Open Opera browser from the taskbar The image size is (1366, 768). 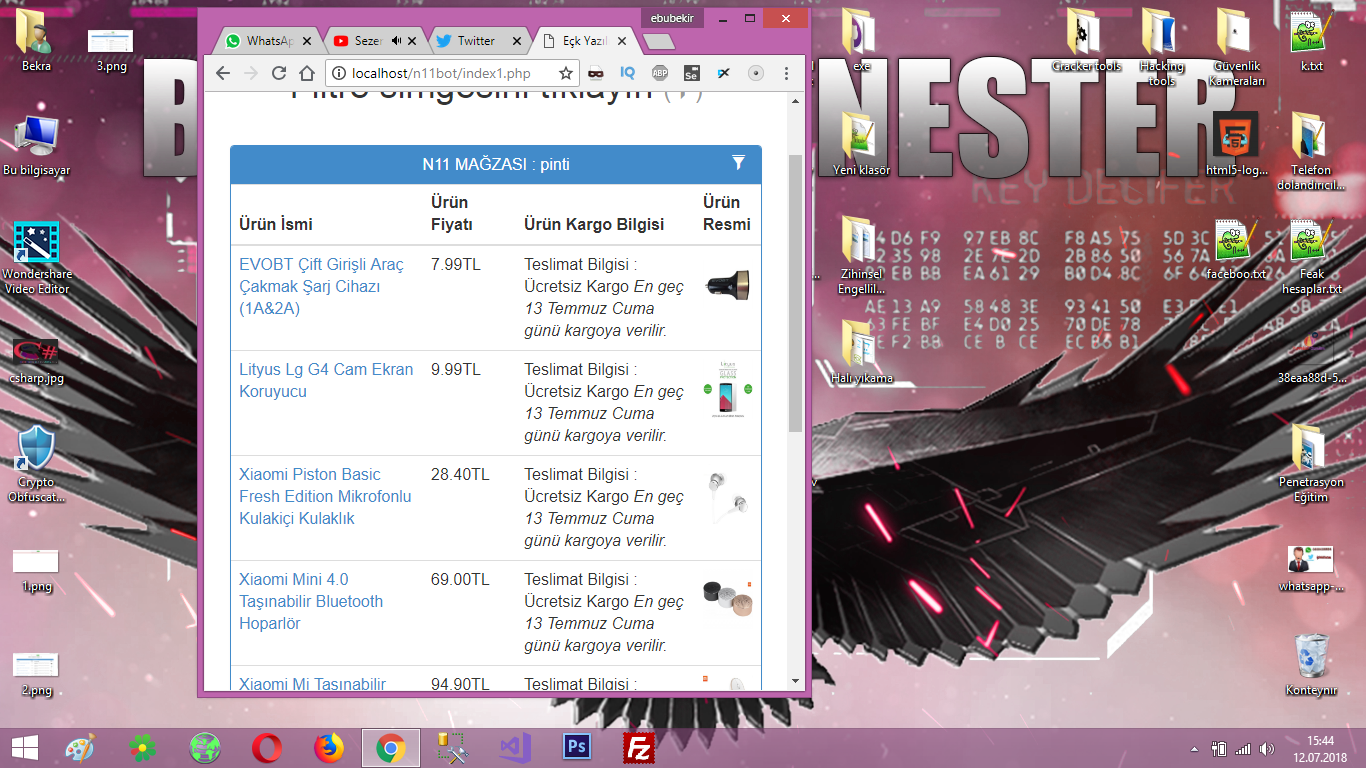266,747
